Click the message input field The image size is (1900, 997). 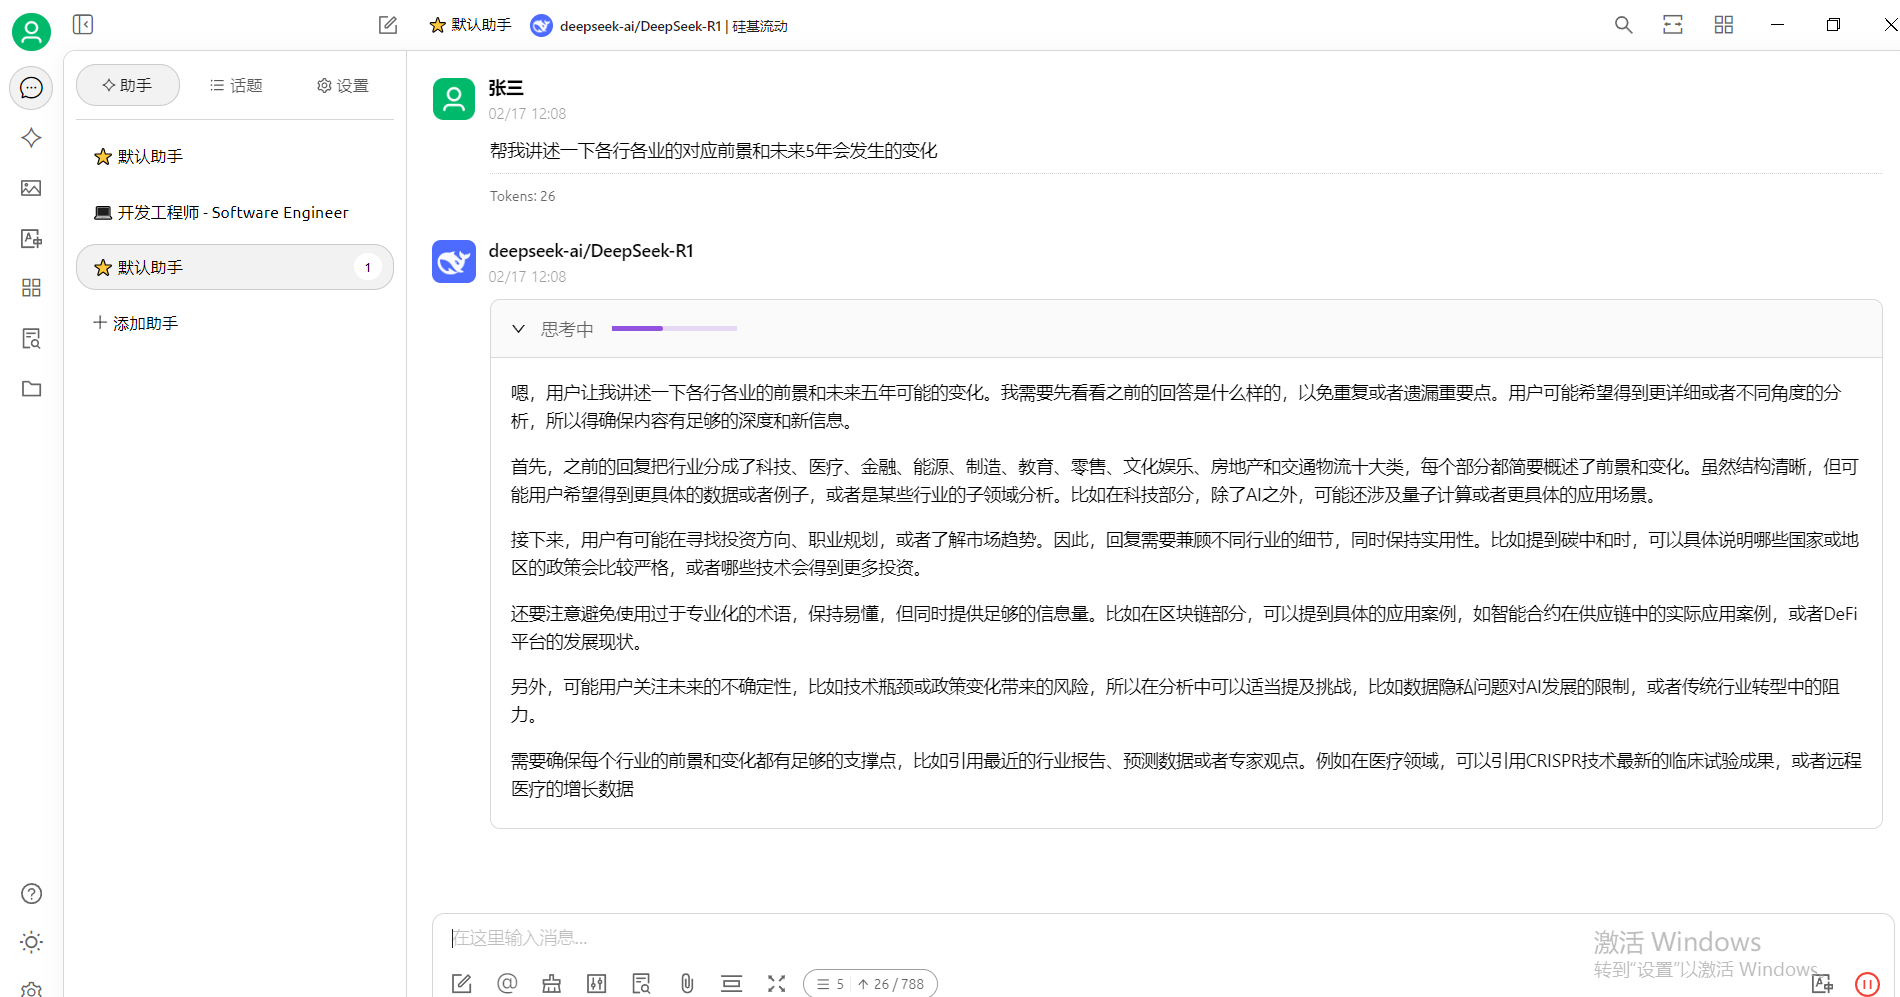pyautogui.click(x=1000, y=938)
